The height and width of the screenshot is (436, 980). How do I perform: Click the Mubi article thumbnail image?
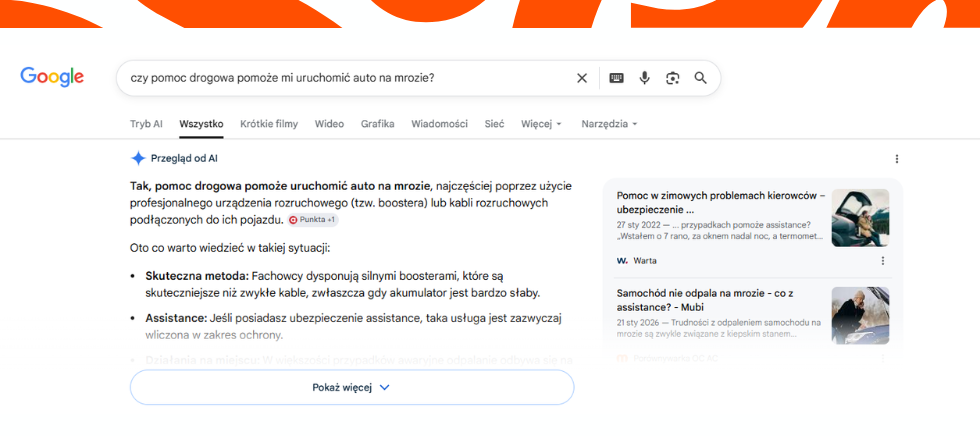pos(860,315)
